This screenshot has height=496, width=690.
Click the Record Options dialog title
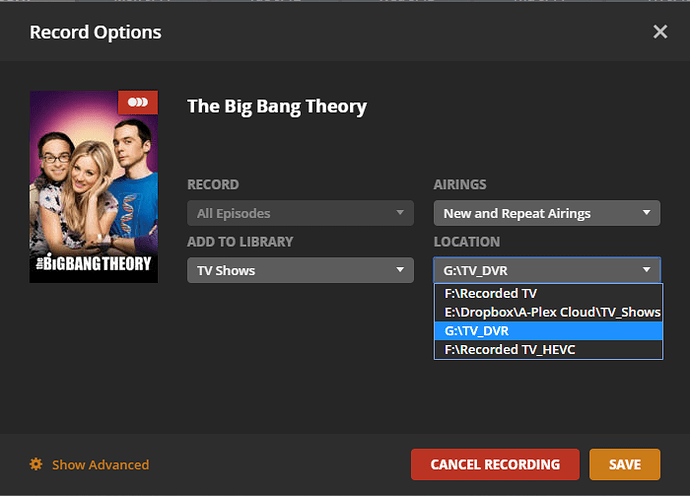95,32
